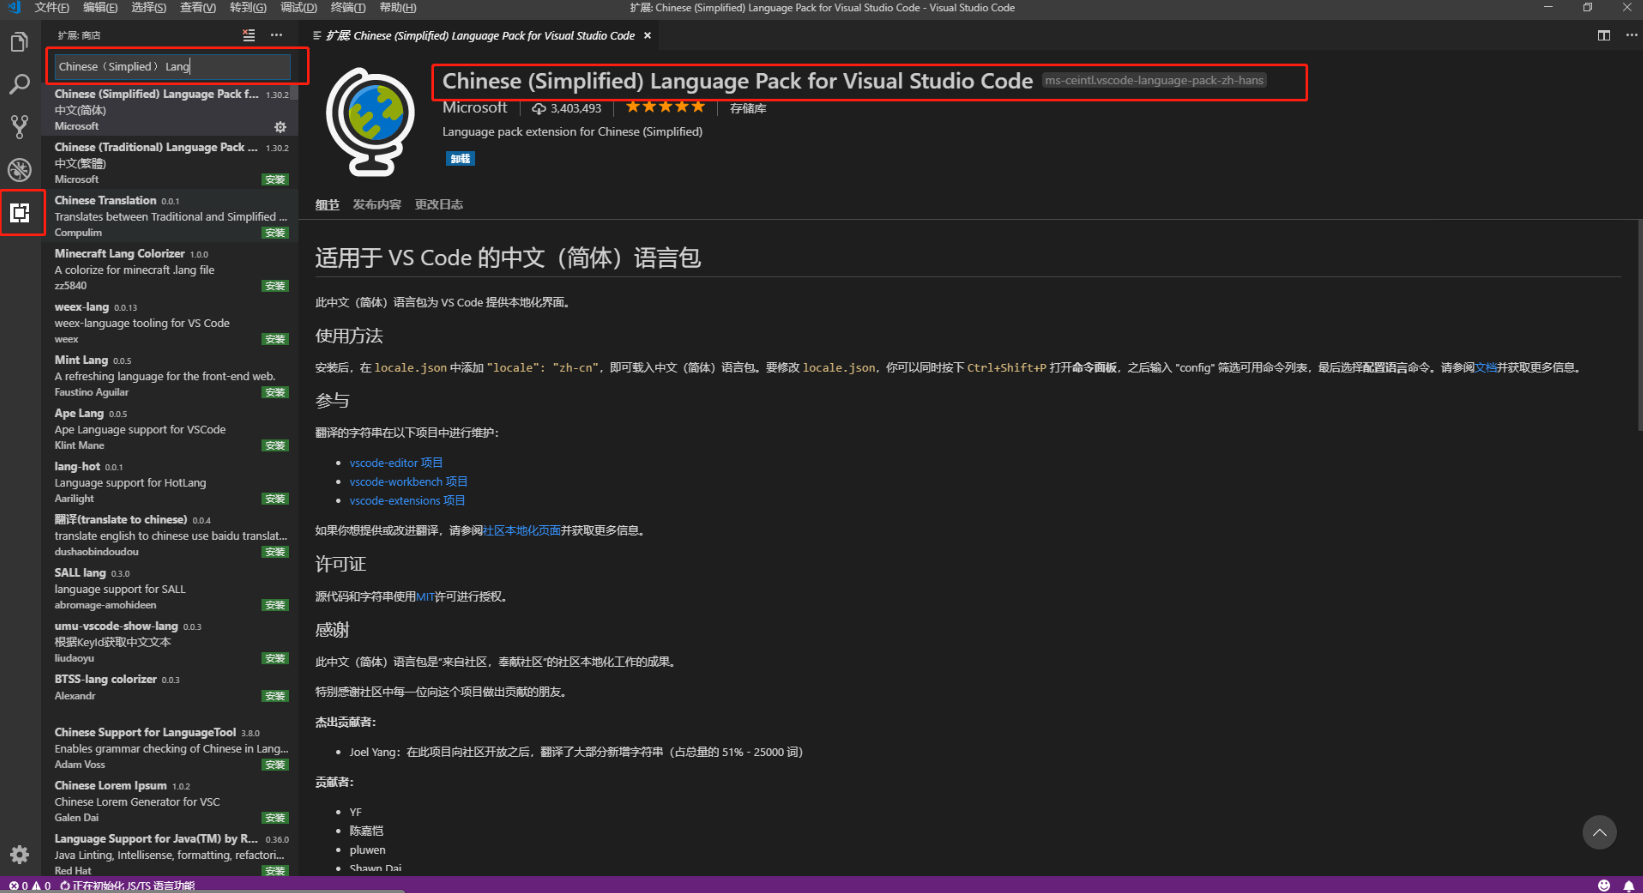This screenshot has height=893, width=1643.
Task: Open the Explorer view in activity bar
Action: coord(19,42)
